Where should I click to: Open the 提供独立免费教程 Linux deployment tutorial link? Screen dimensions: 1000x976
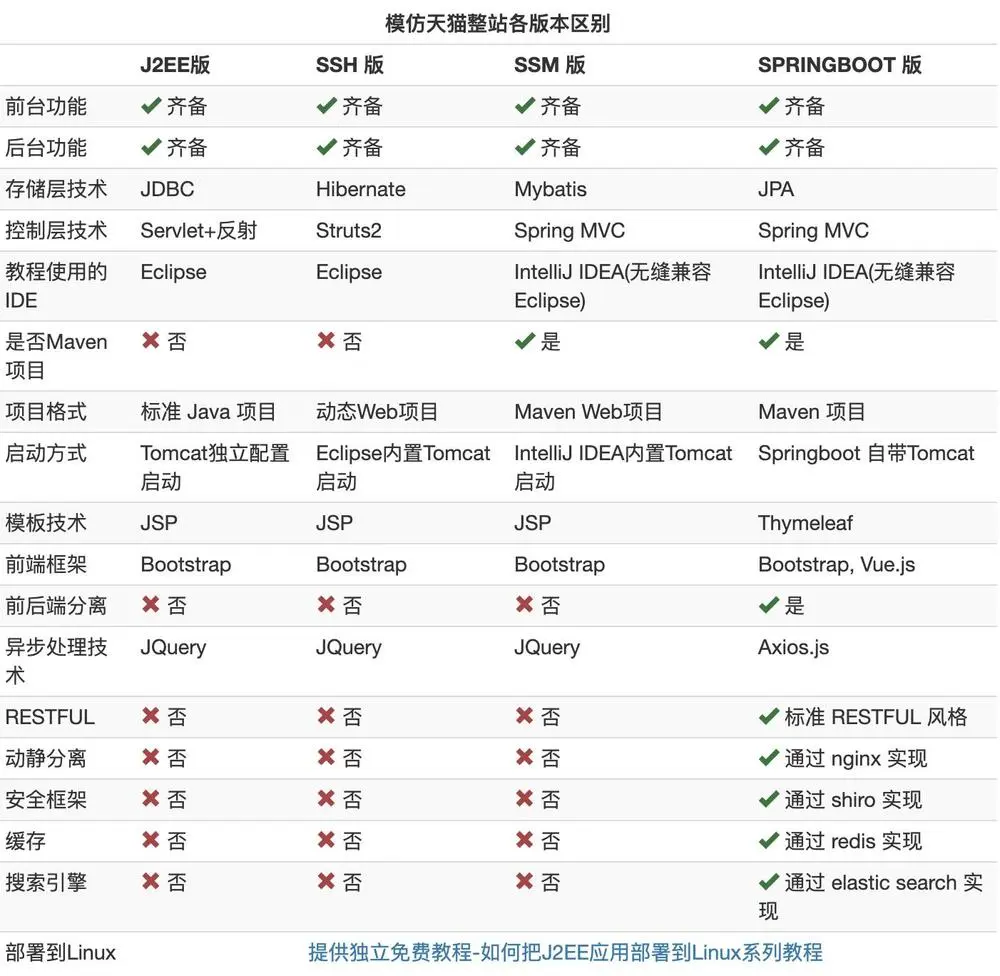point(565,952)
